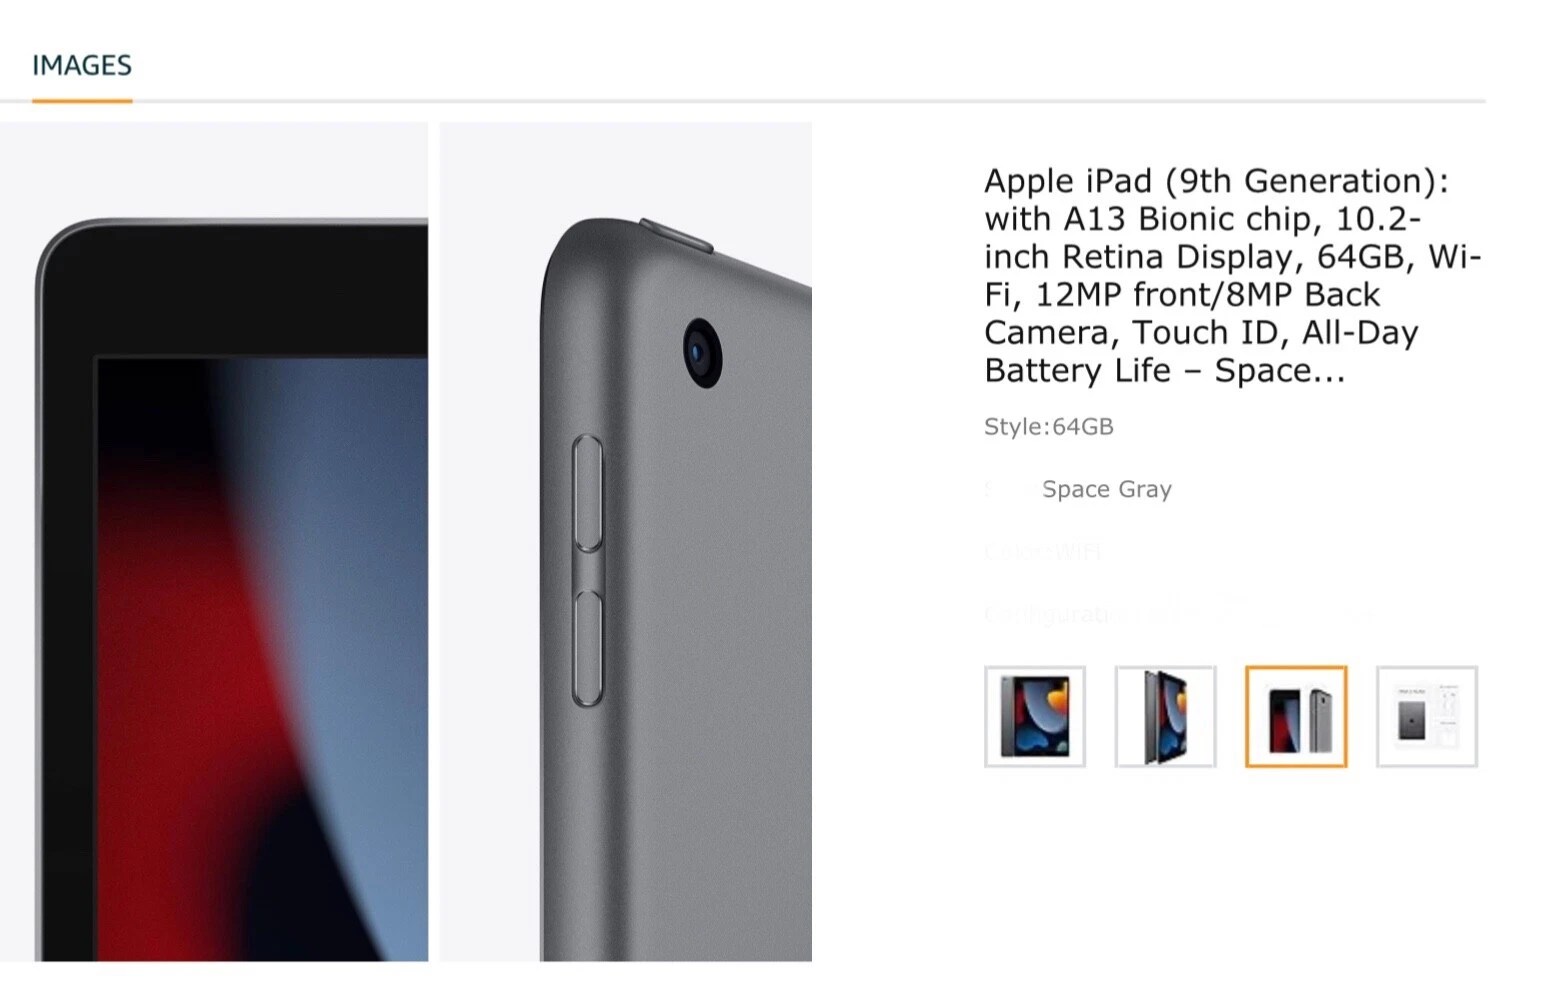Click the Space Gray color label
Screen dimensions: 1545x991
click(x=1107, y=489)
